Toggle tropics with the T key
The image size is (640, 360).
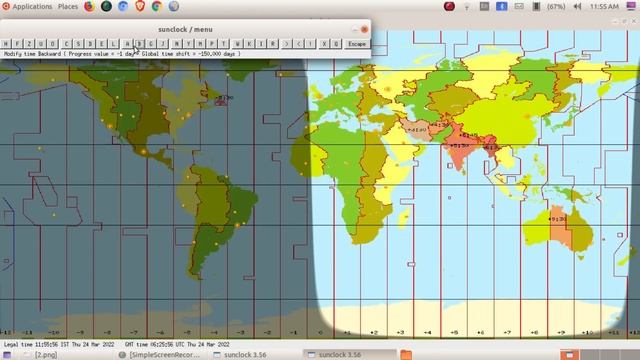tap(224, 44)
